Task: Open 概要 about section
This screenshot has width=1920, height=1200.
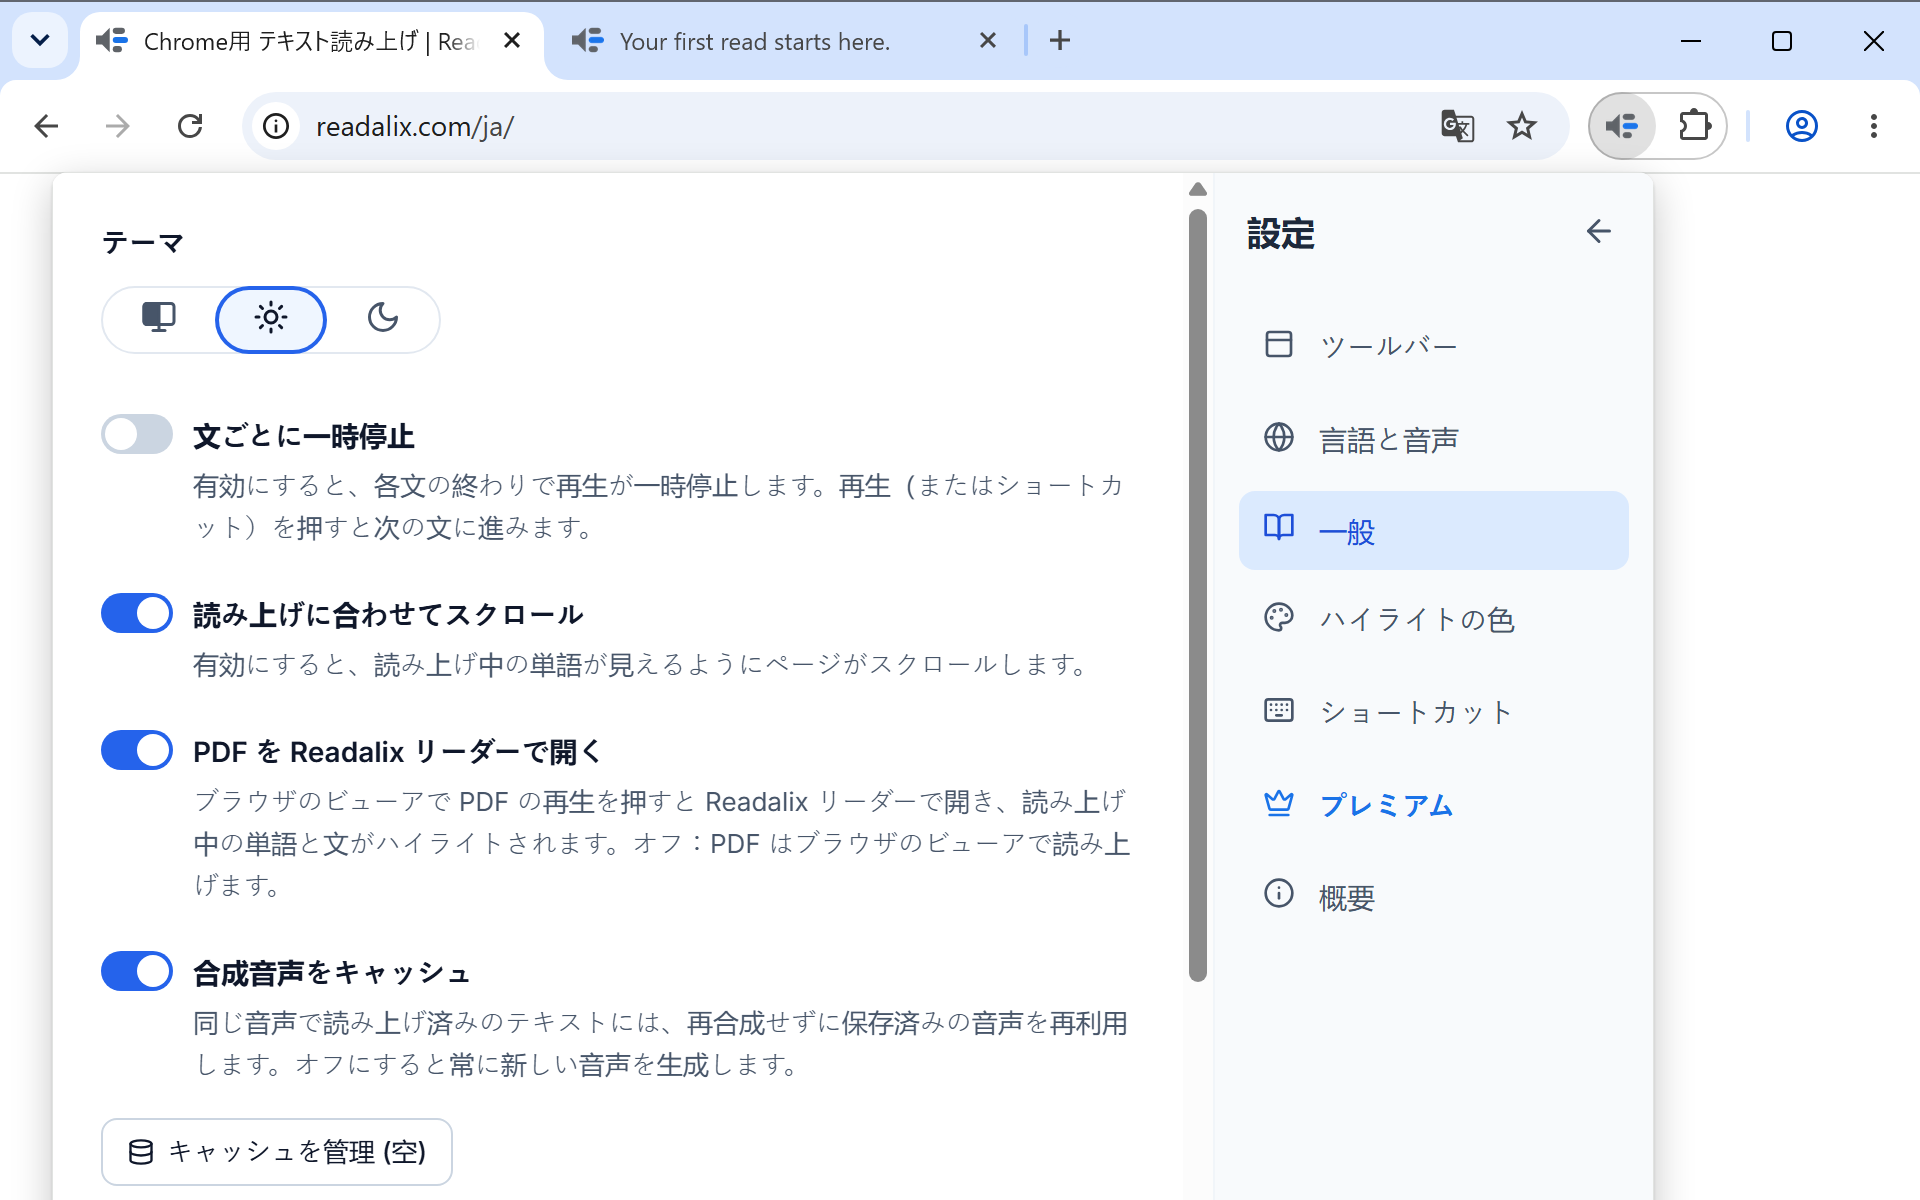Action: pyautogui.click(x=1433, y=897)
